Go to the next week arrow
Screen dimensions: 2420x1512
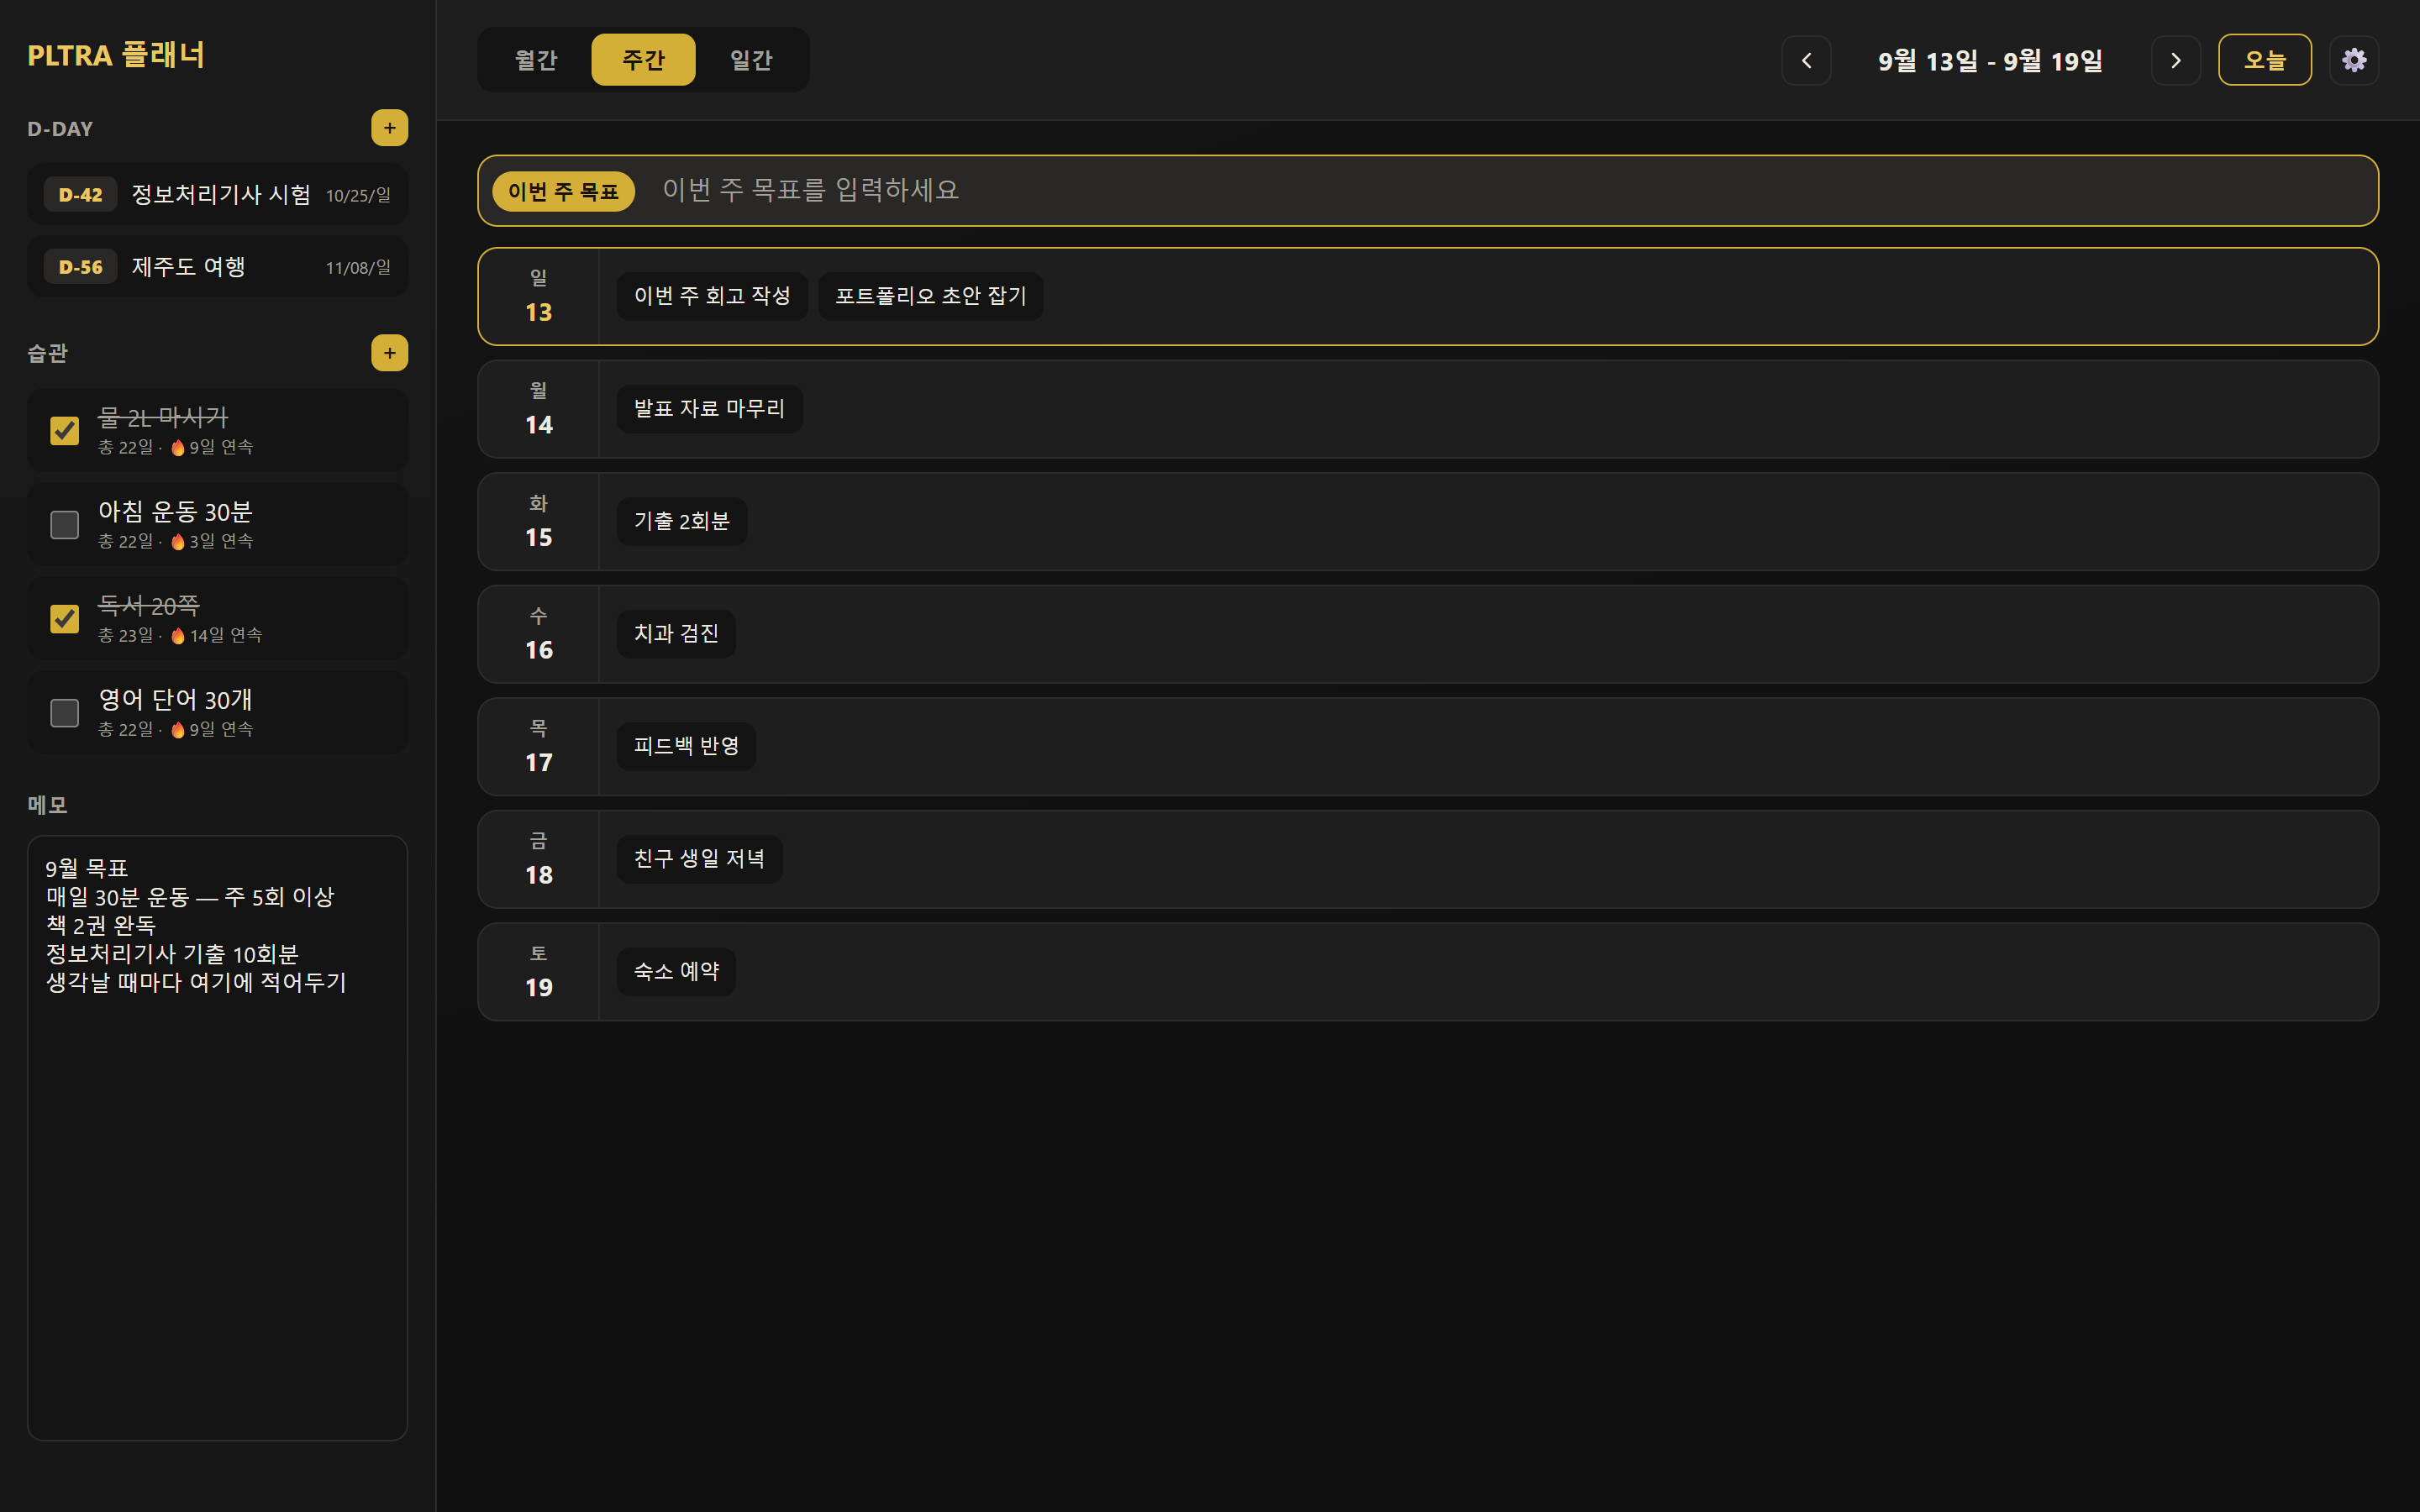click(x=2176, y=60)
